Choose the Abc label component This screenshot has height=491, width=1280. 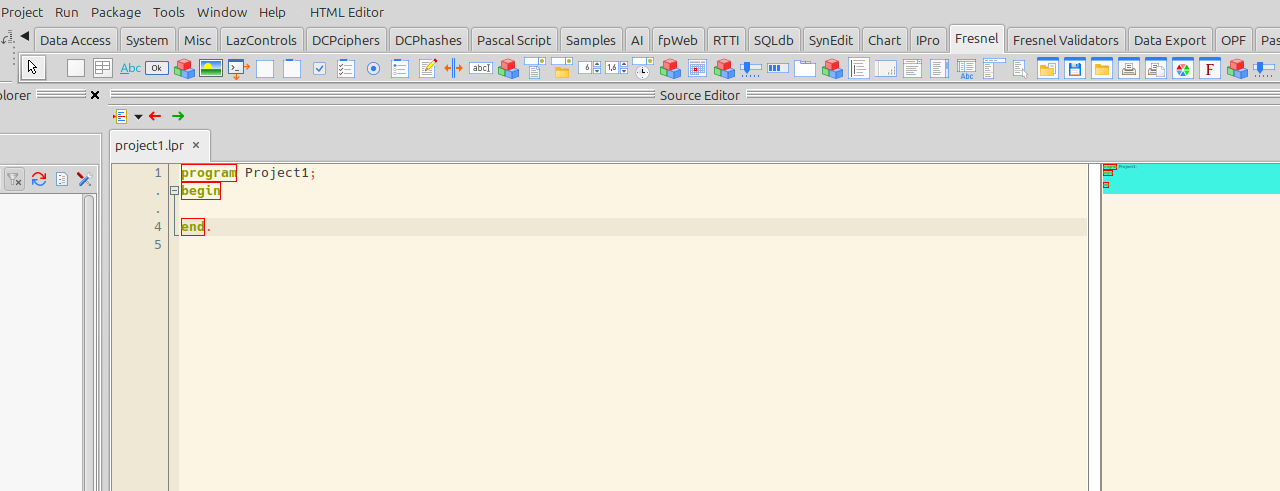[x=130, y=68]
